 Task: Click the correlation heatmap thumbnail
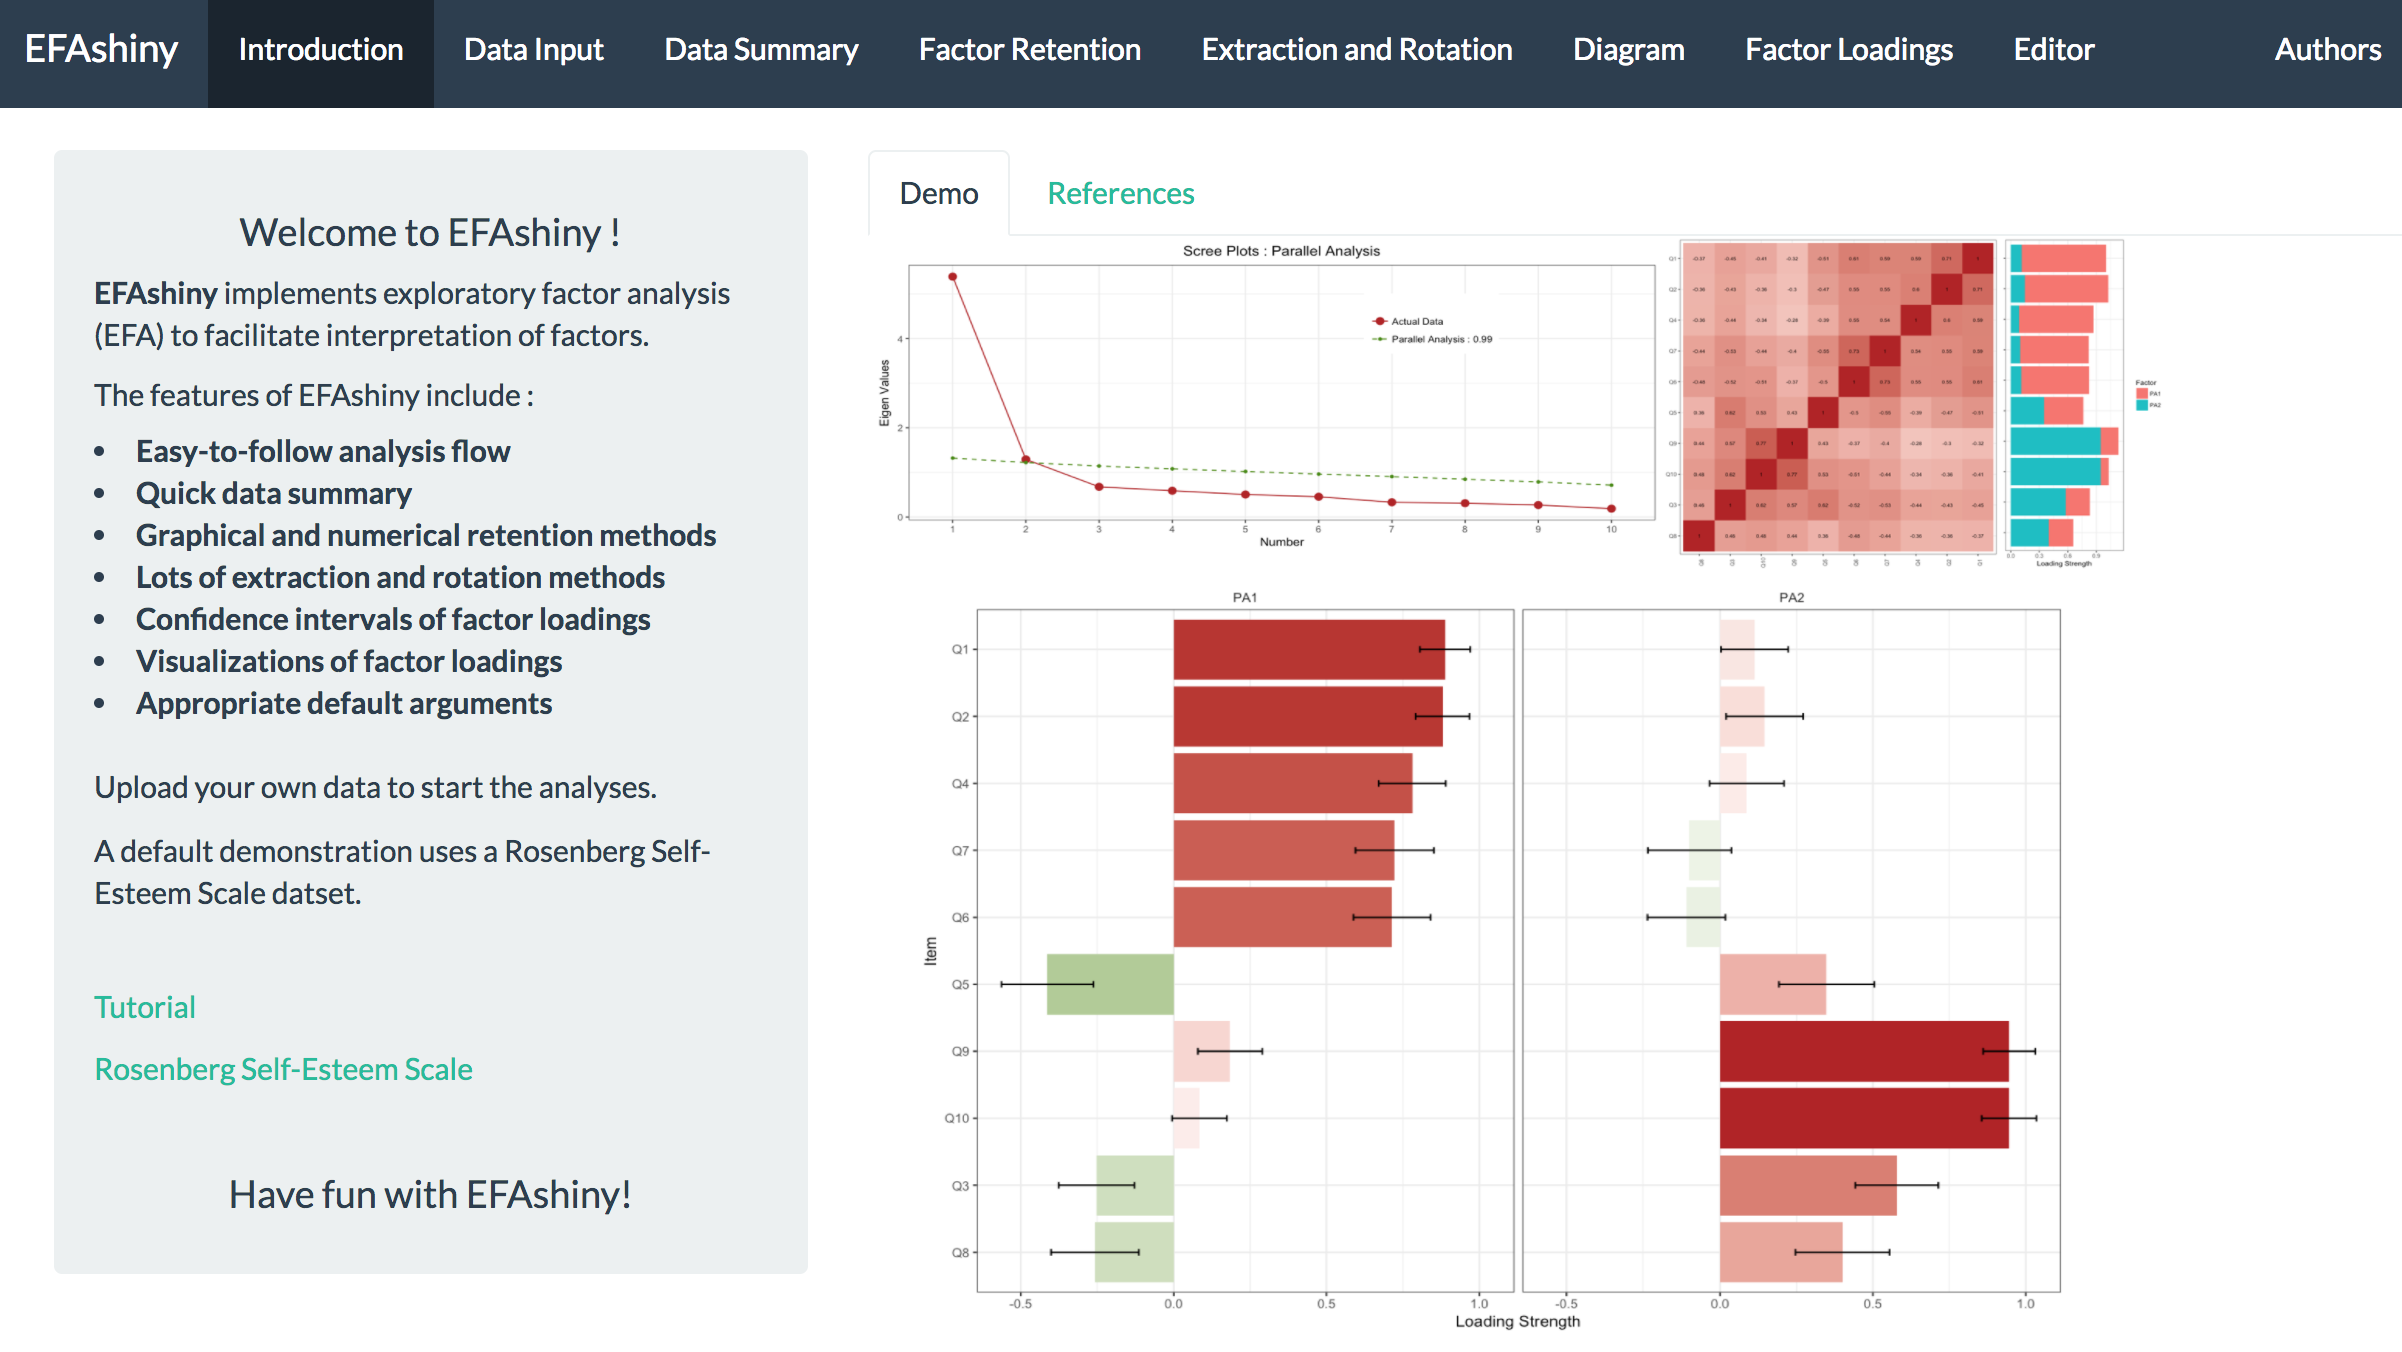click(x=1837, y=396)
